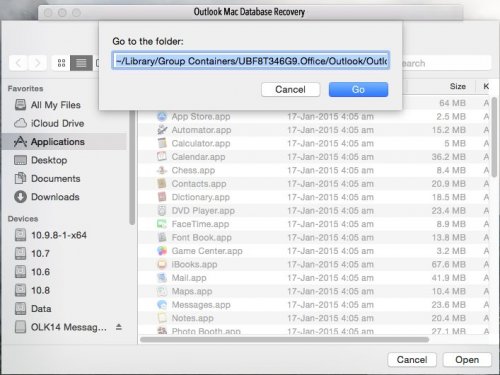Select the OLK14 Messag... volume
This screenshot has width=500, height=375.
pyautogui.click(x=61, y=327)
